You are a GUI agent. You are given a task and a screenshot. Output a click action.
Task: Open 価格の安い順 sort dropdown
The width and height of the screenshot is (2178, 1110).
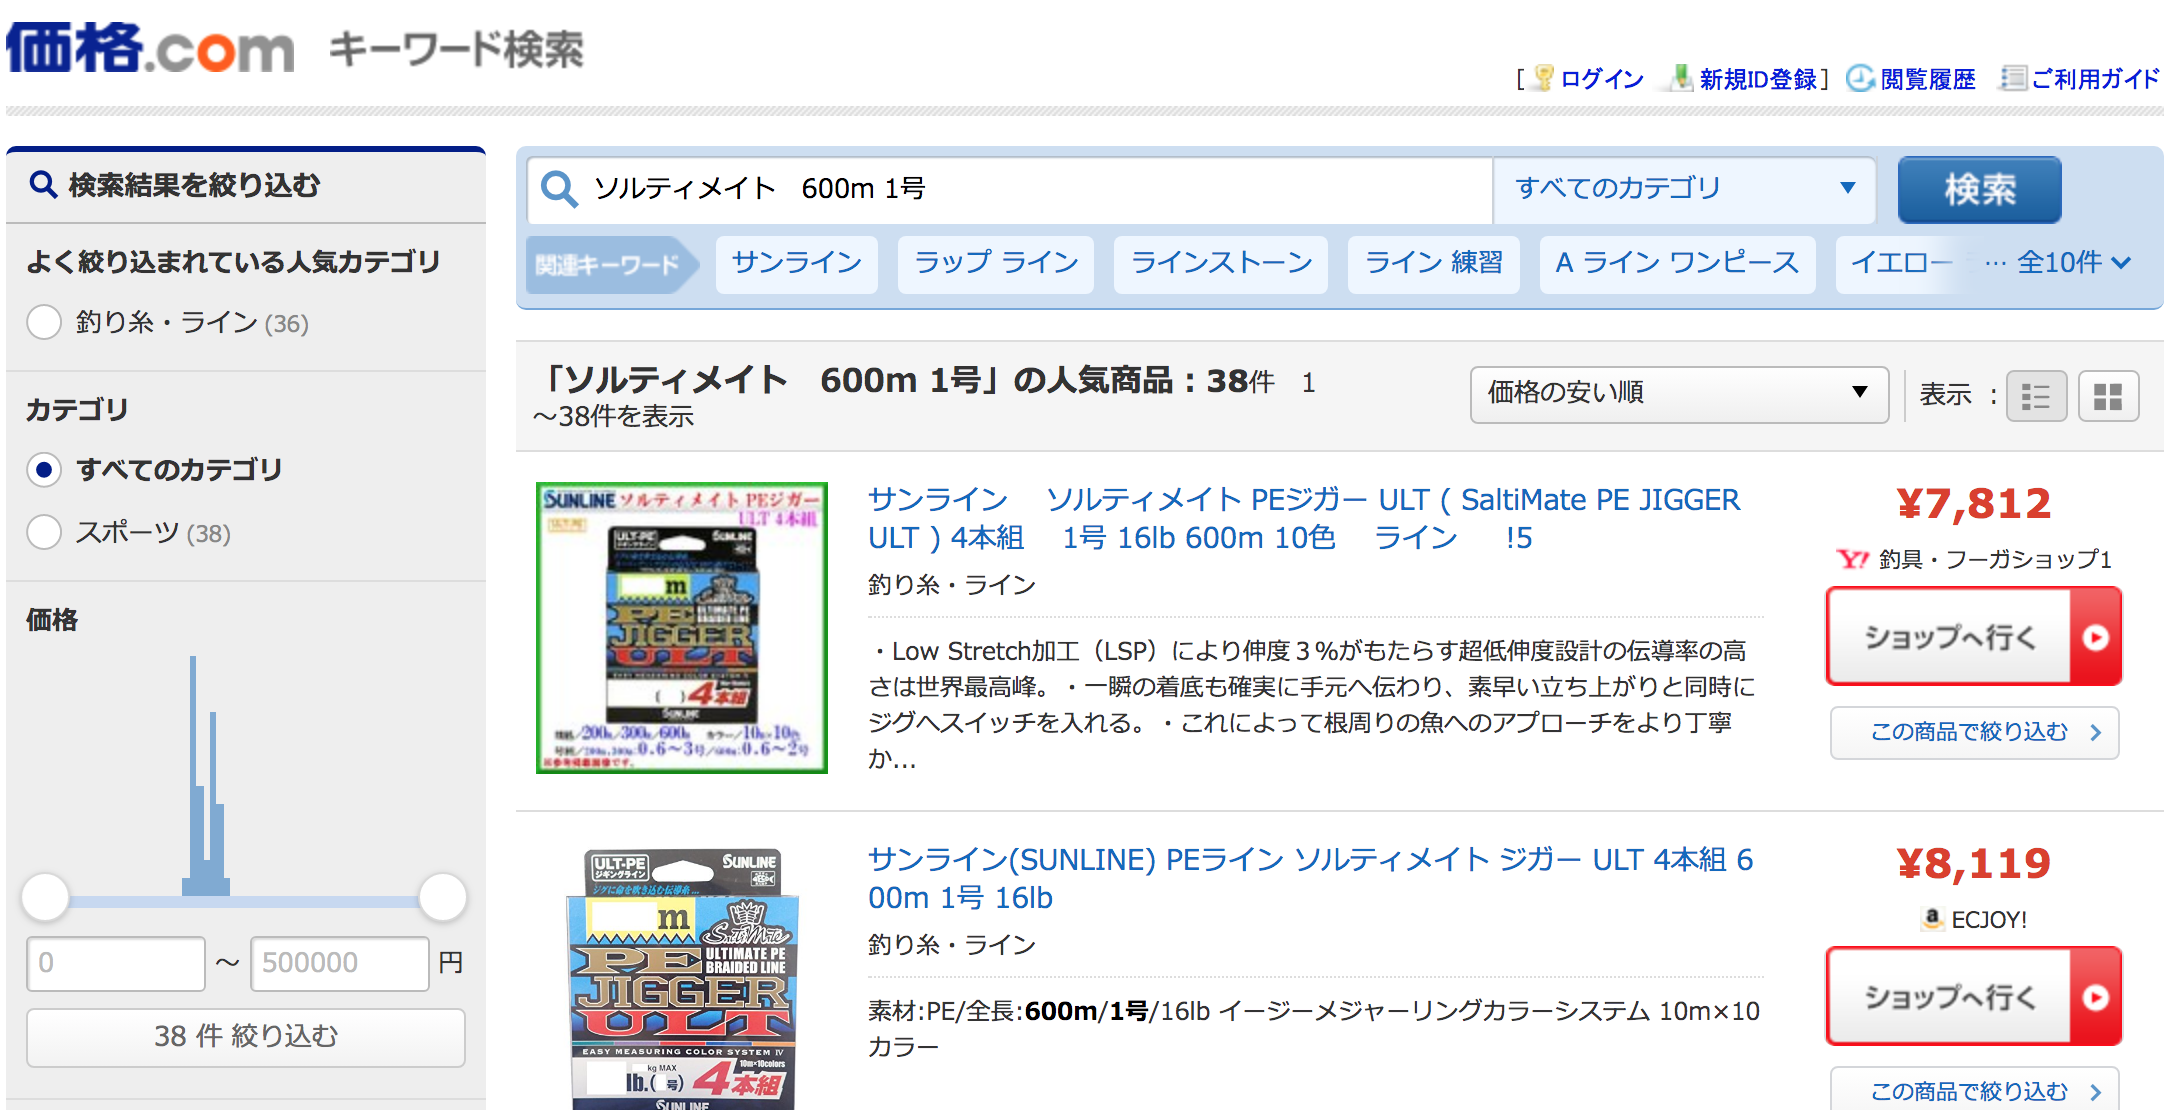[x=1678, y=393]
